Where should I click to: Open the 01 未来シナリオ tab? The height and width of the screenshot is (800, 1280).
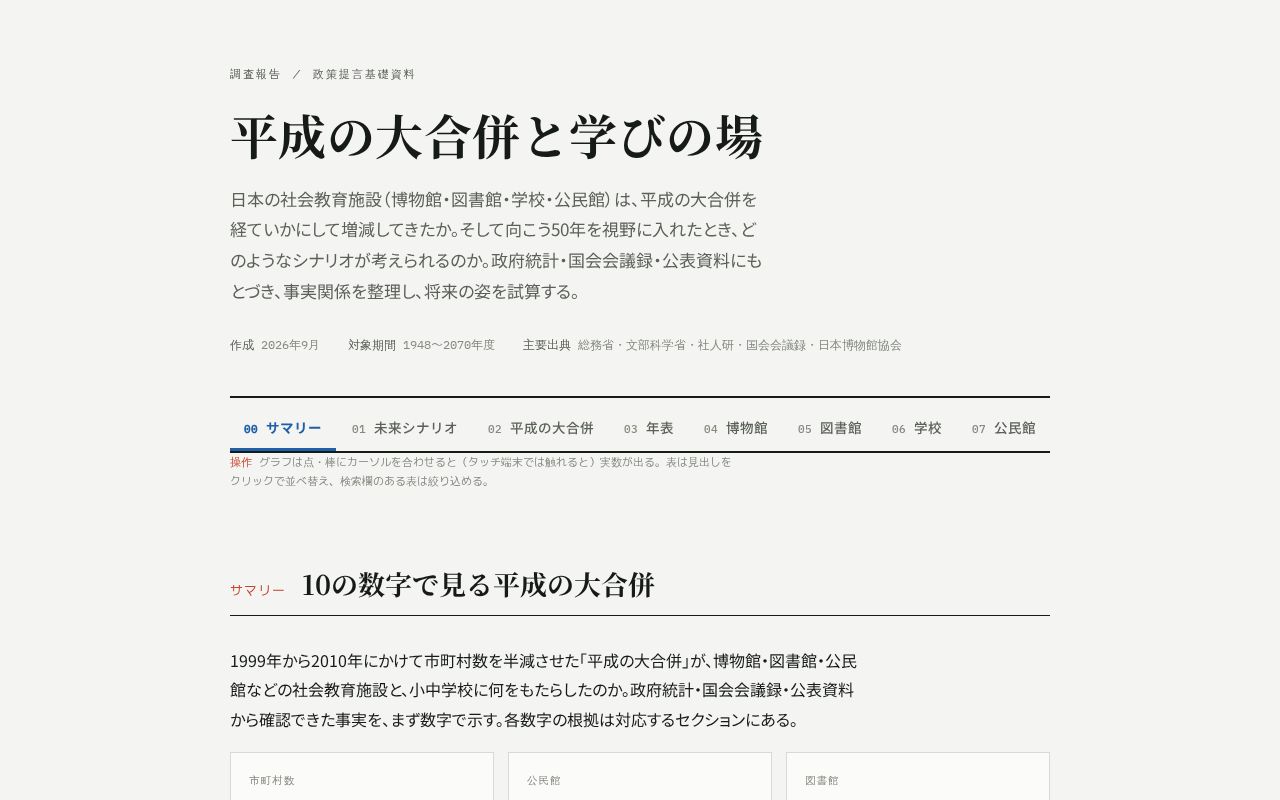(405, 428)
